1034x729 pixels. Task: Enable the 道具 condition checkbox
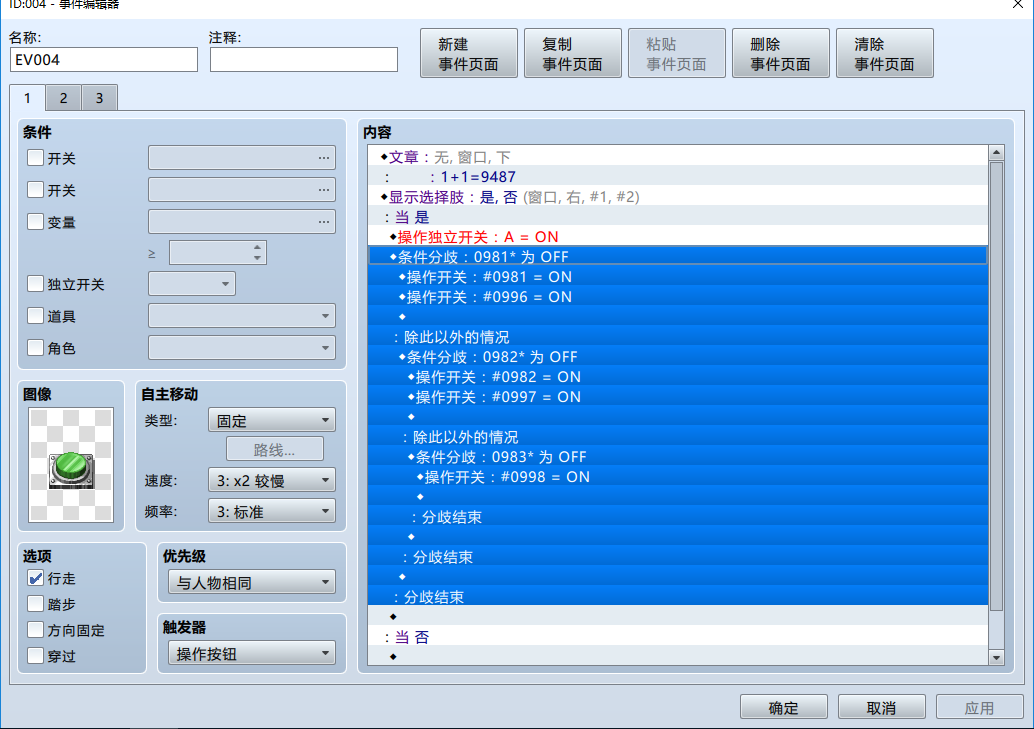coord(36,315)
